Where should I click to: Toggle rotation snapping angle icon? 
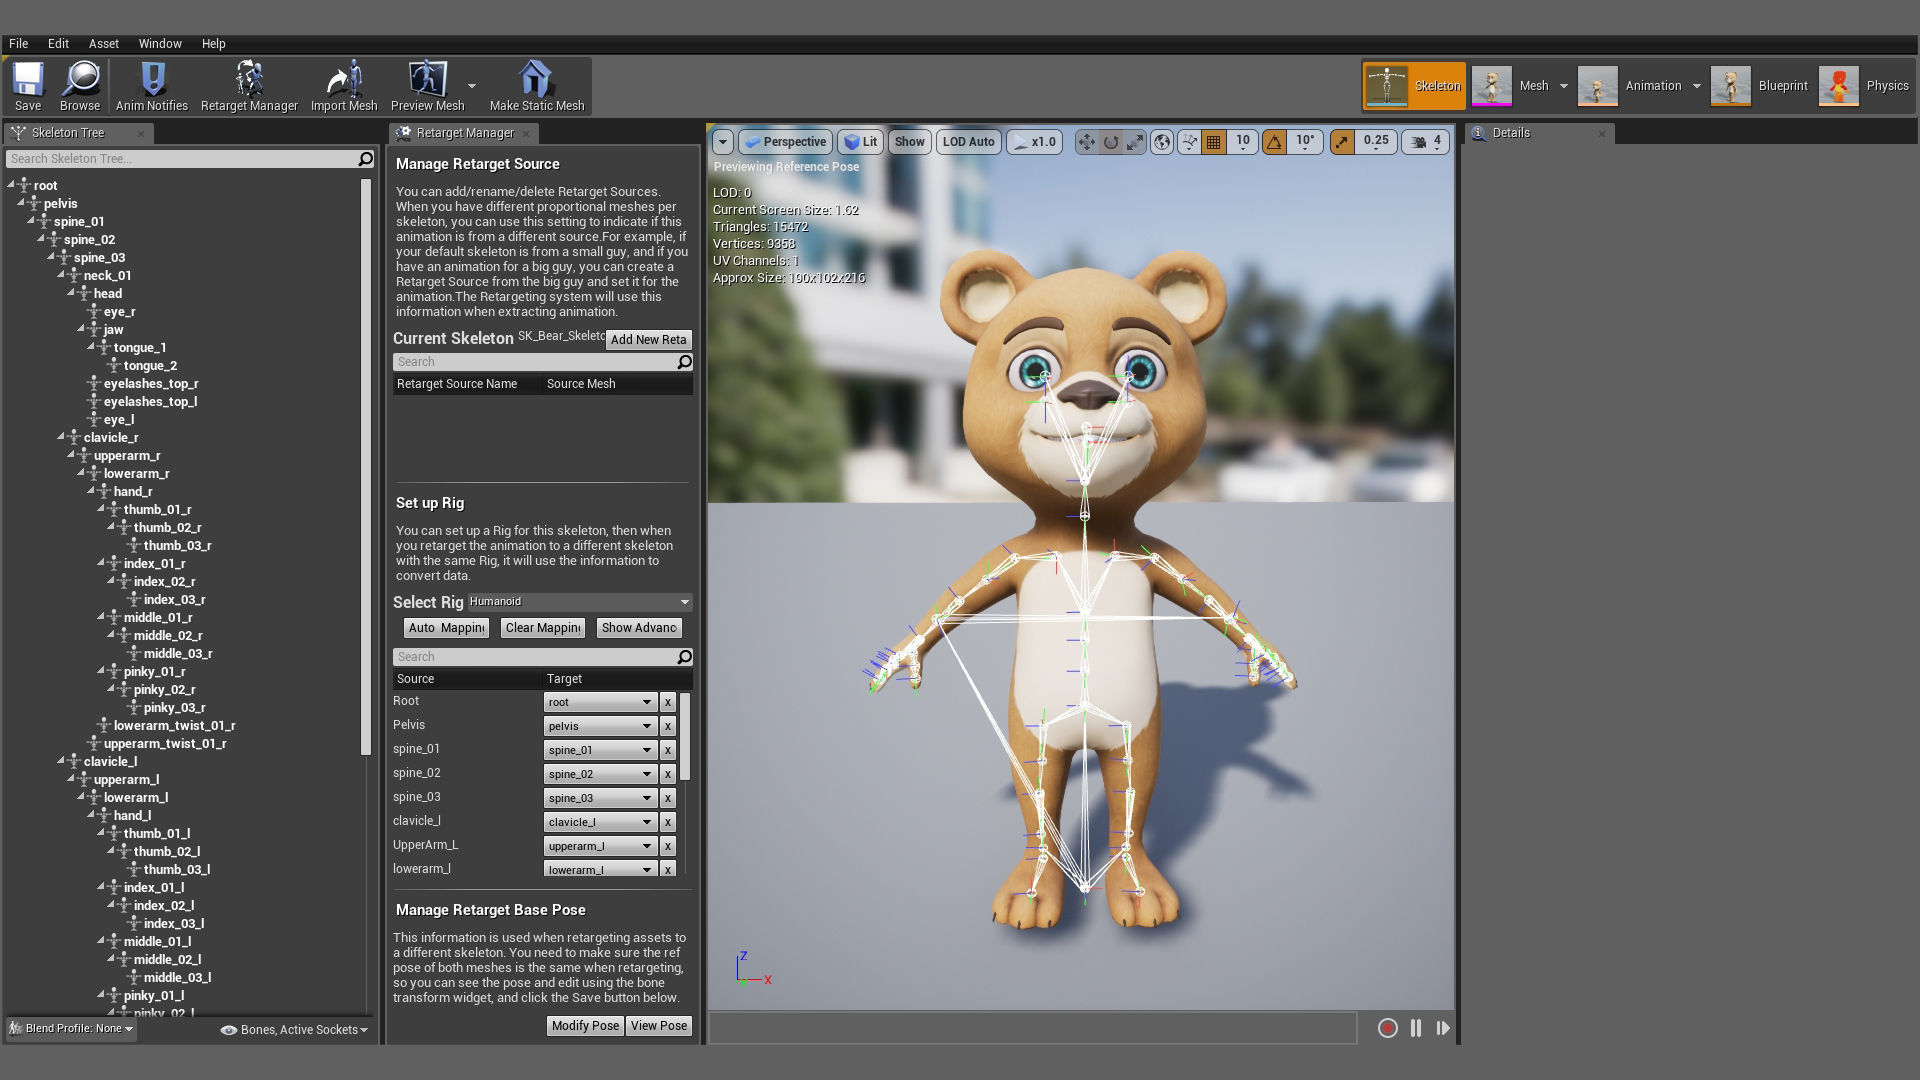[1274, 142]
